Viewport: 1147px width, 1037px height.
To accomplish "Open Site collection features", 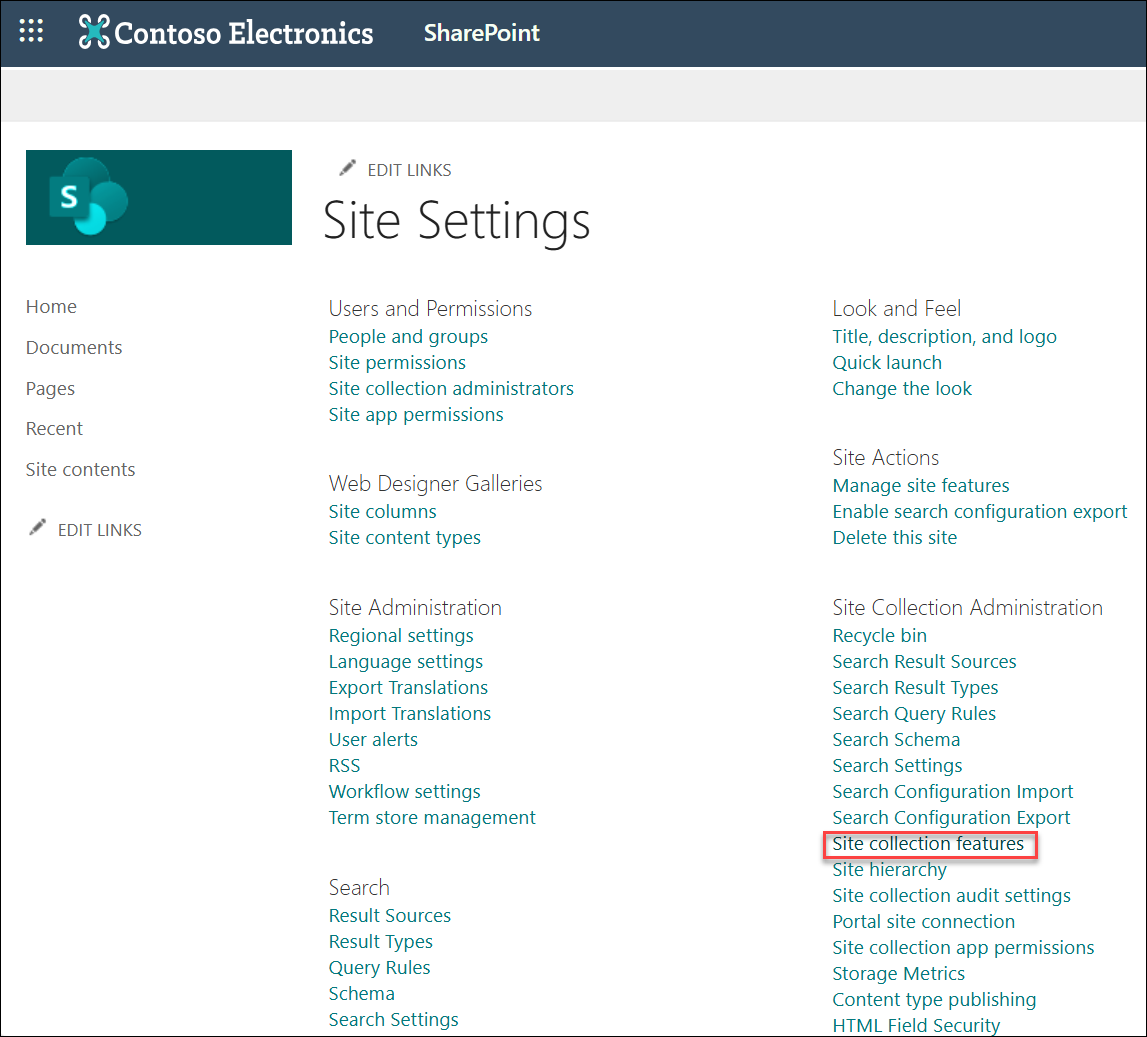I will point(929,844).
